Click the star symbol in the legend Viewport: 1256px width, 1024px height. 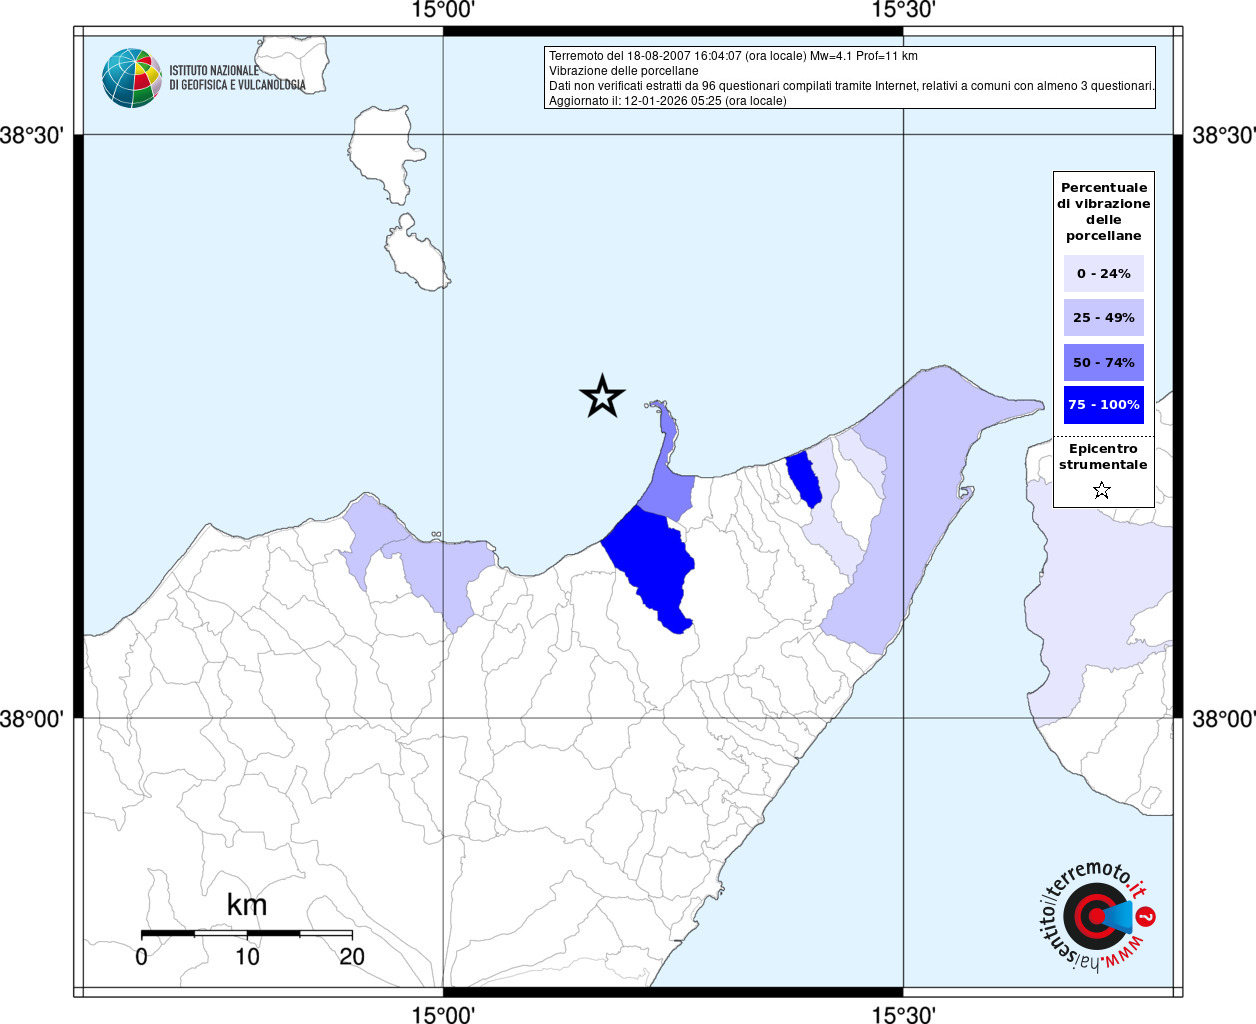pos(1102,490)
